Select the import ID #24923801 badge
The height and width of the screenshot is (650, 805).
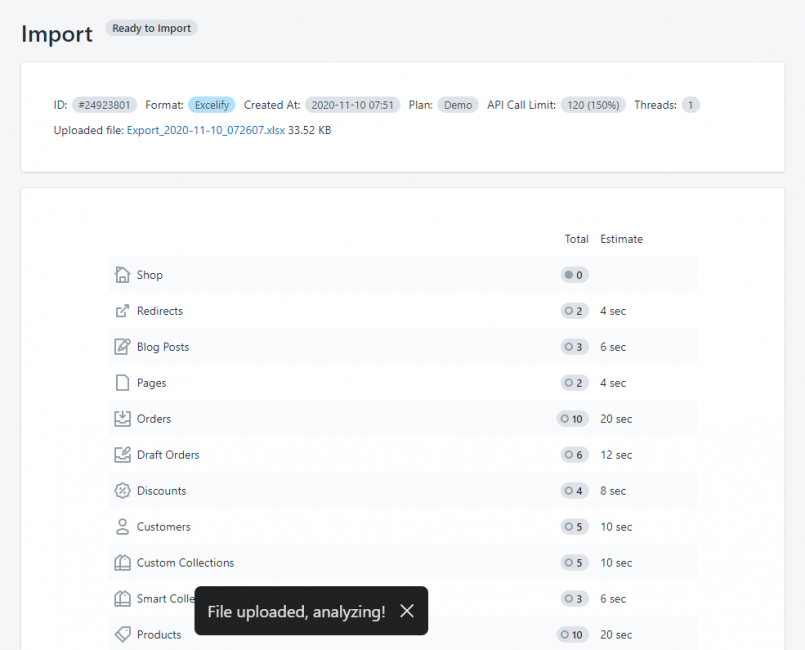tap(97, 103)
